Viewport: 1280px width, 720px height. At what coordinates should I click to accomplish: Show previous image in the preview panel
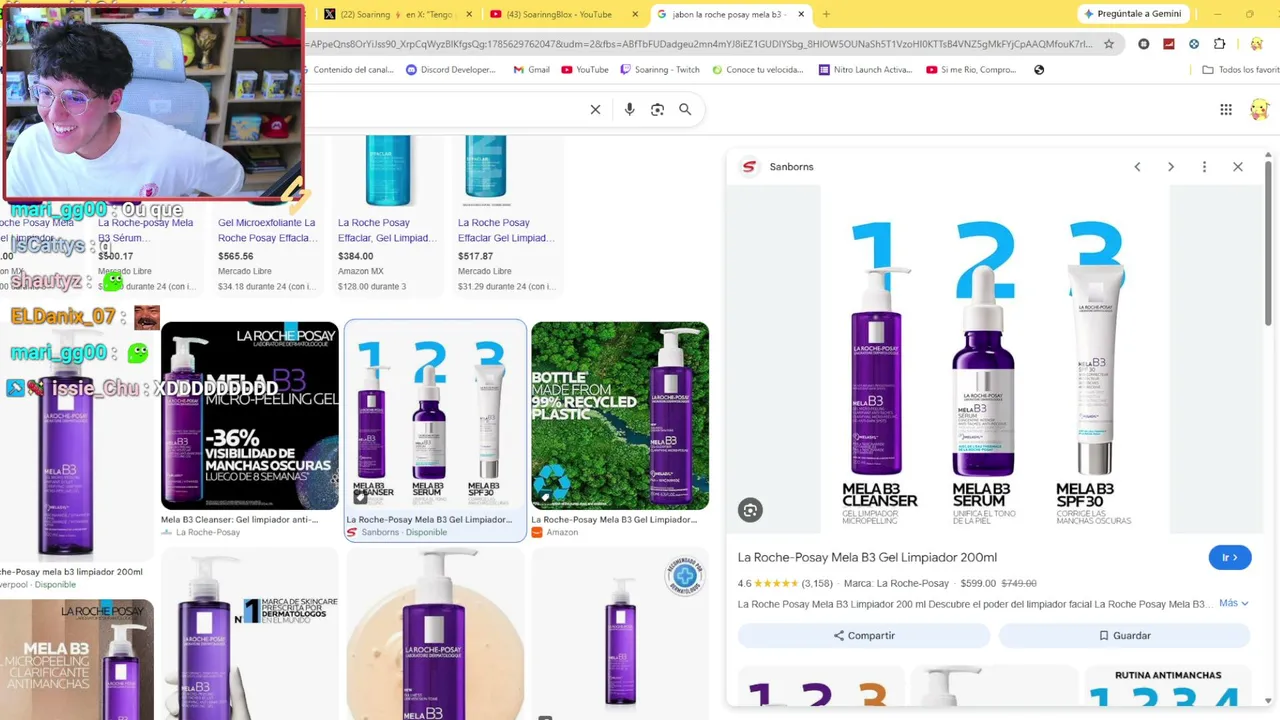pos(1137,167)
